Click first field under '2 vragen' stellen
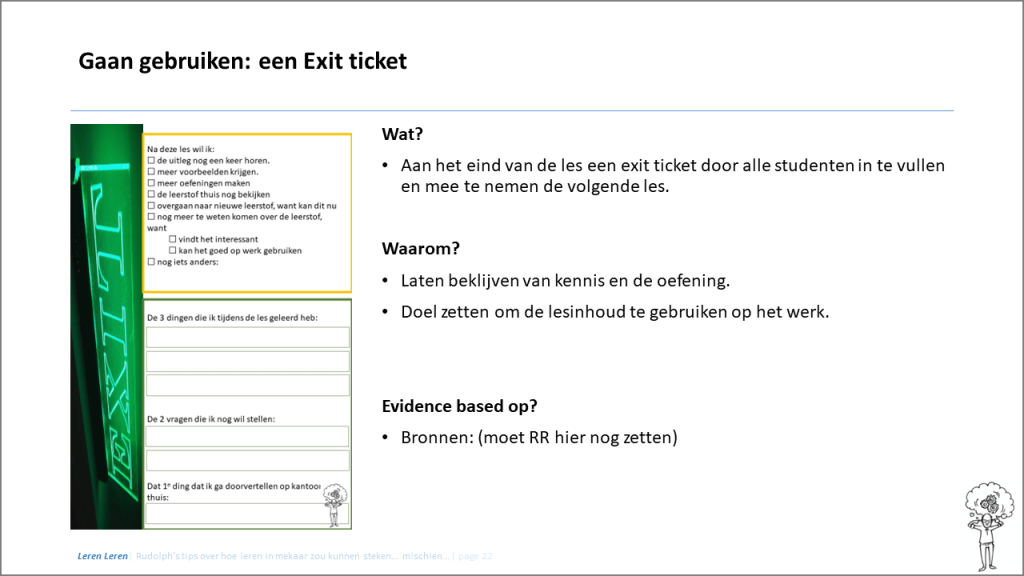The image size is (1024, 576). (248, 436)
